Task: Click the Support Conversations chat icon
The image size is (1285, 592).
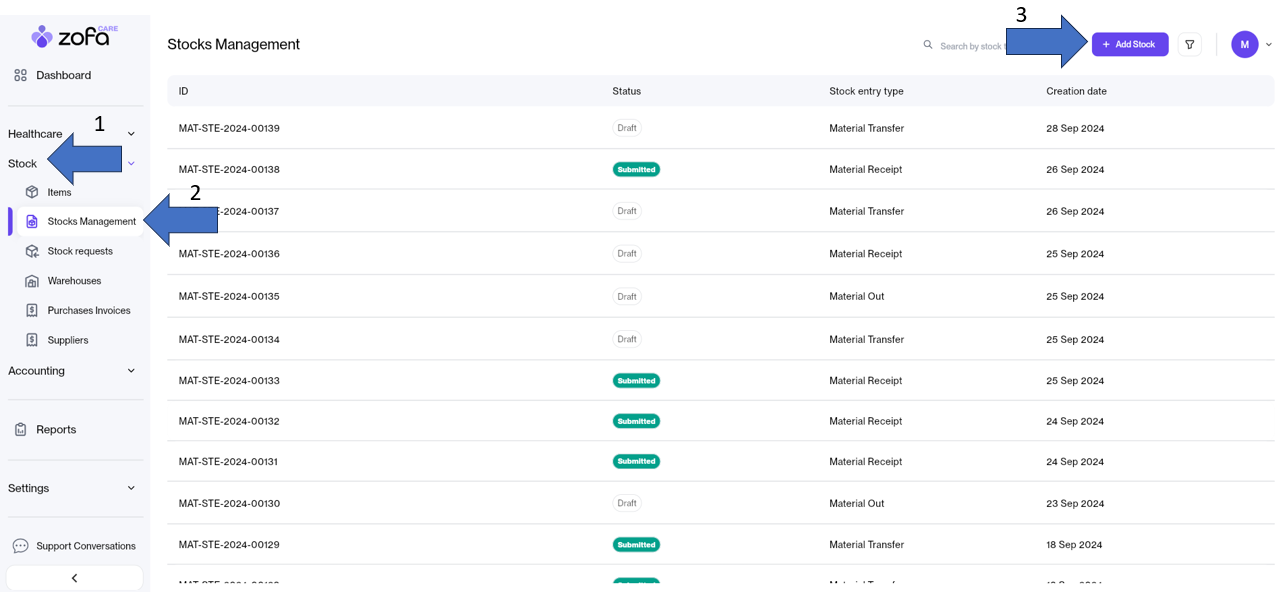Action: (x=20, y=546)
